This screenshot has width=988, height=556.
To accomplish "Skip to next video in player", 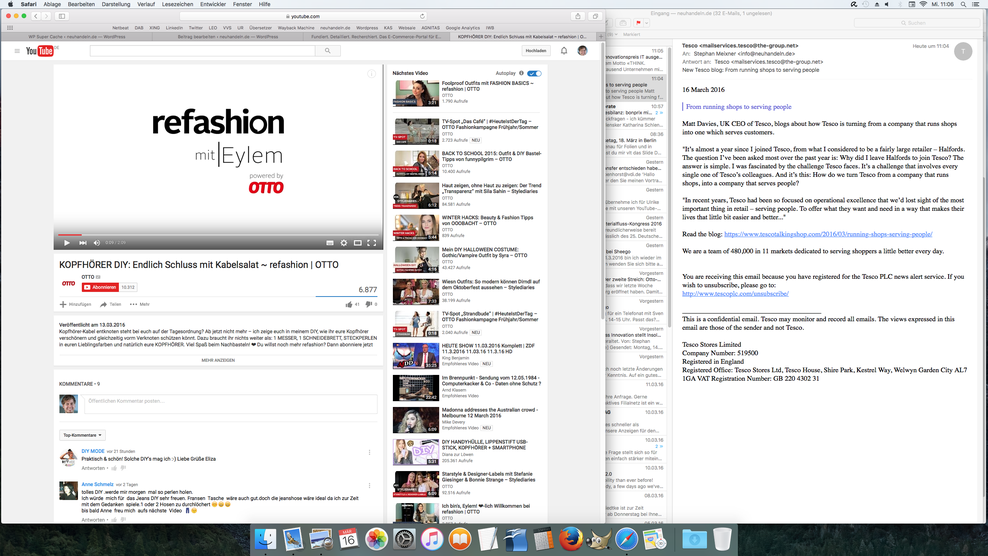I will 83,243.
